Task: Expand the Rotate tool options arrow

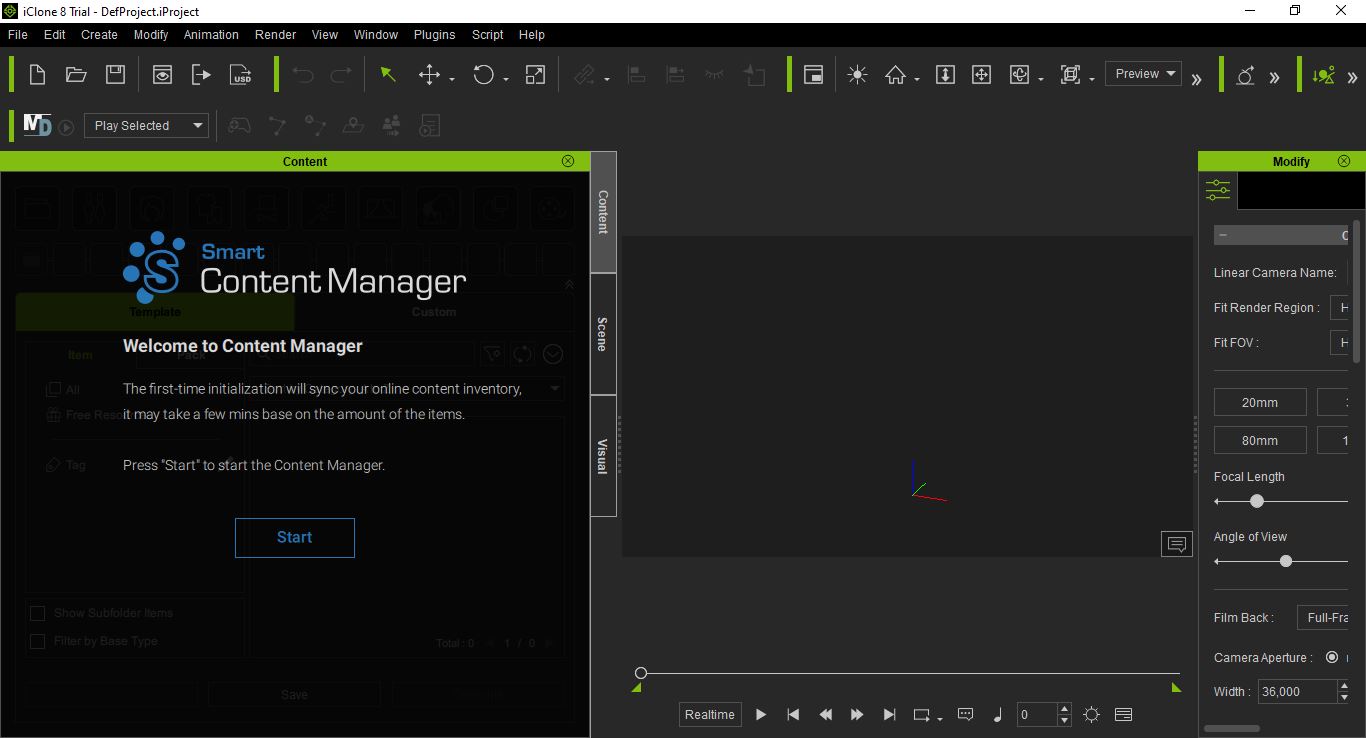Action: (x=506, y=79)
